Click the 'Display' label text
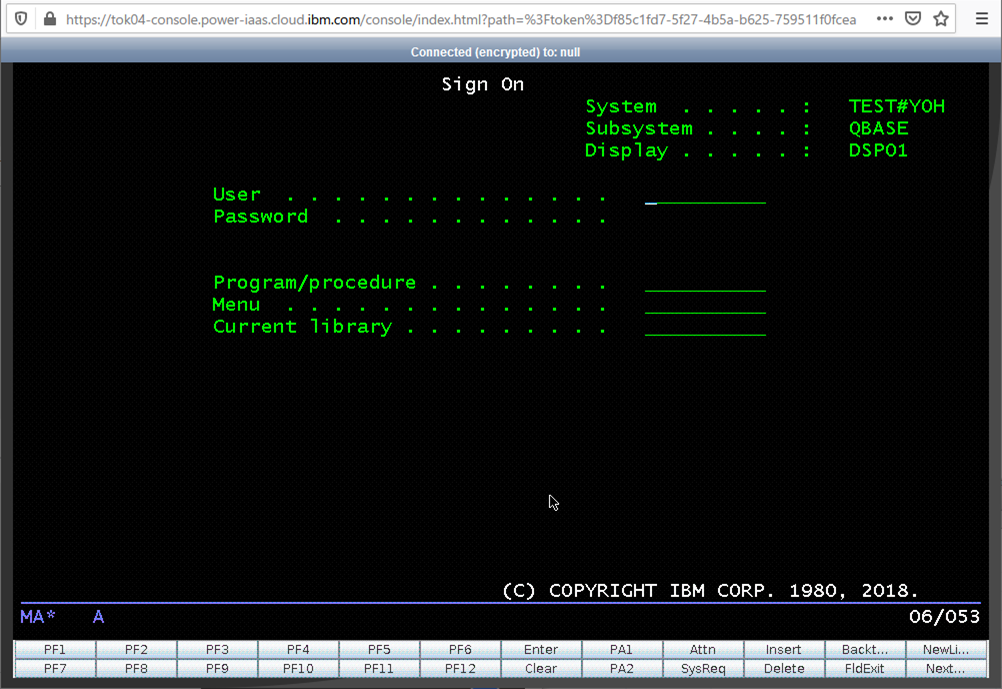Screen dimensions: 1002x689 [626, 151]
